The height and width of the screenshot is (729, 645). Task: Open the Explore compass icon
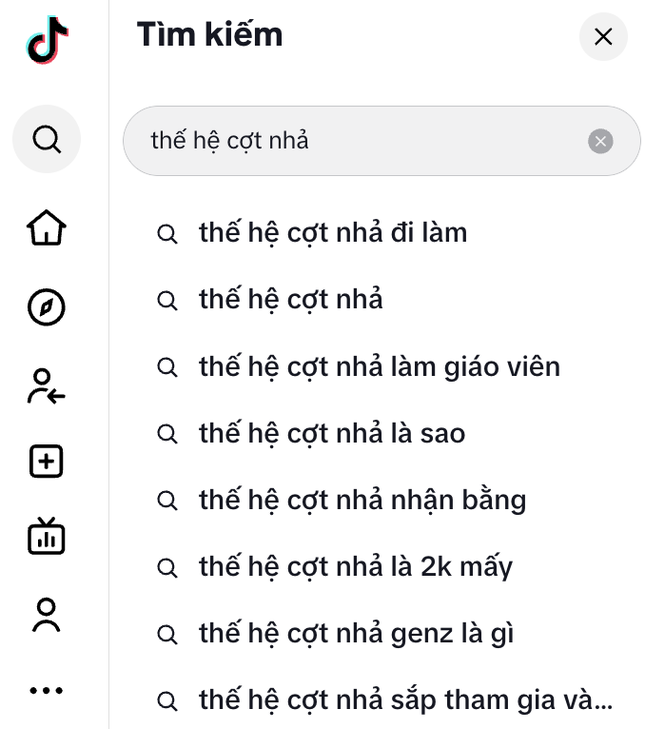coord(46,307)
